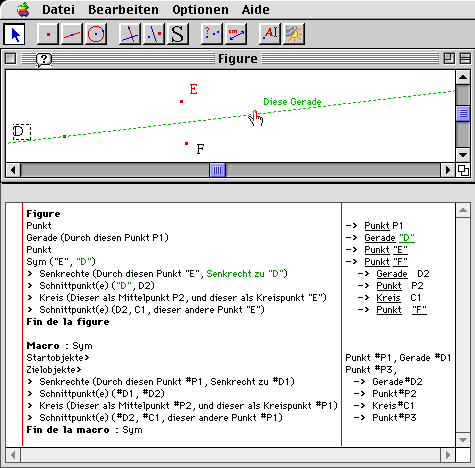
Task: Select the circle tool icon
Action: point(96,34)
